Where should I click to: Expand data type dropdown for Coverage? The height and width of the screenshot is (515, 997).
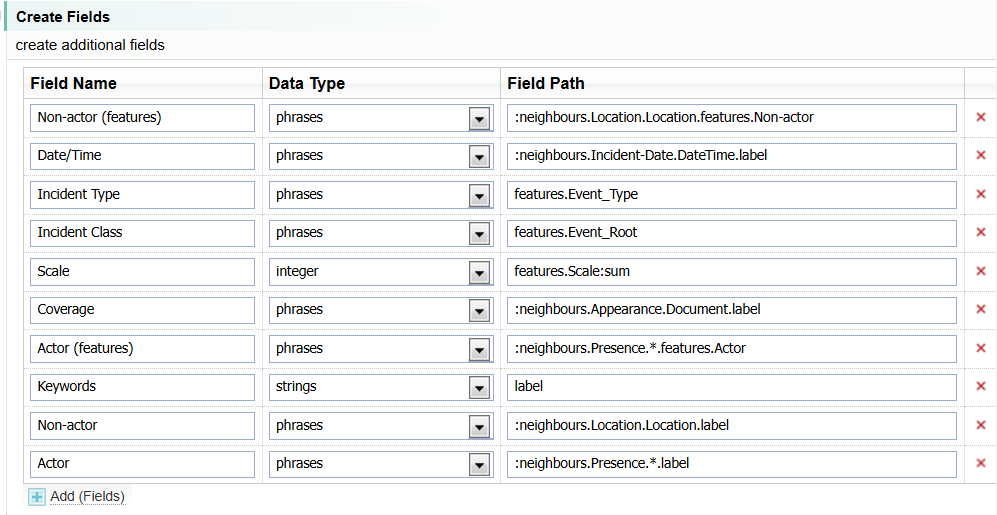tap(480, 310)
